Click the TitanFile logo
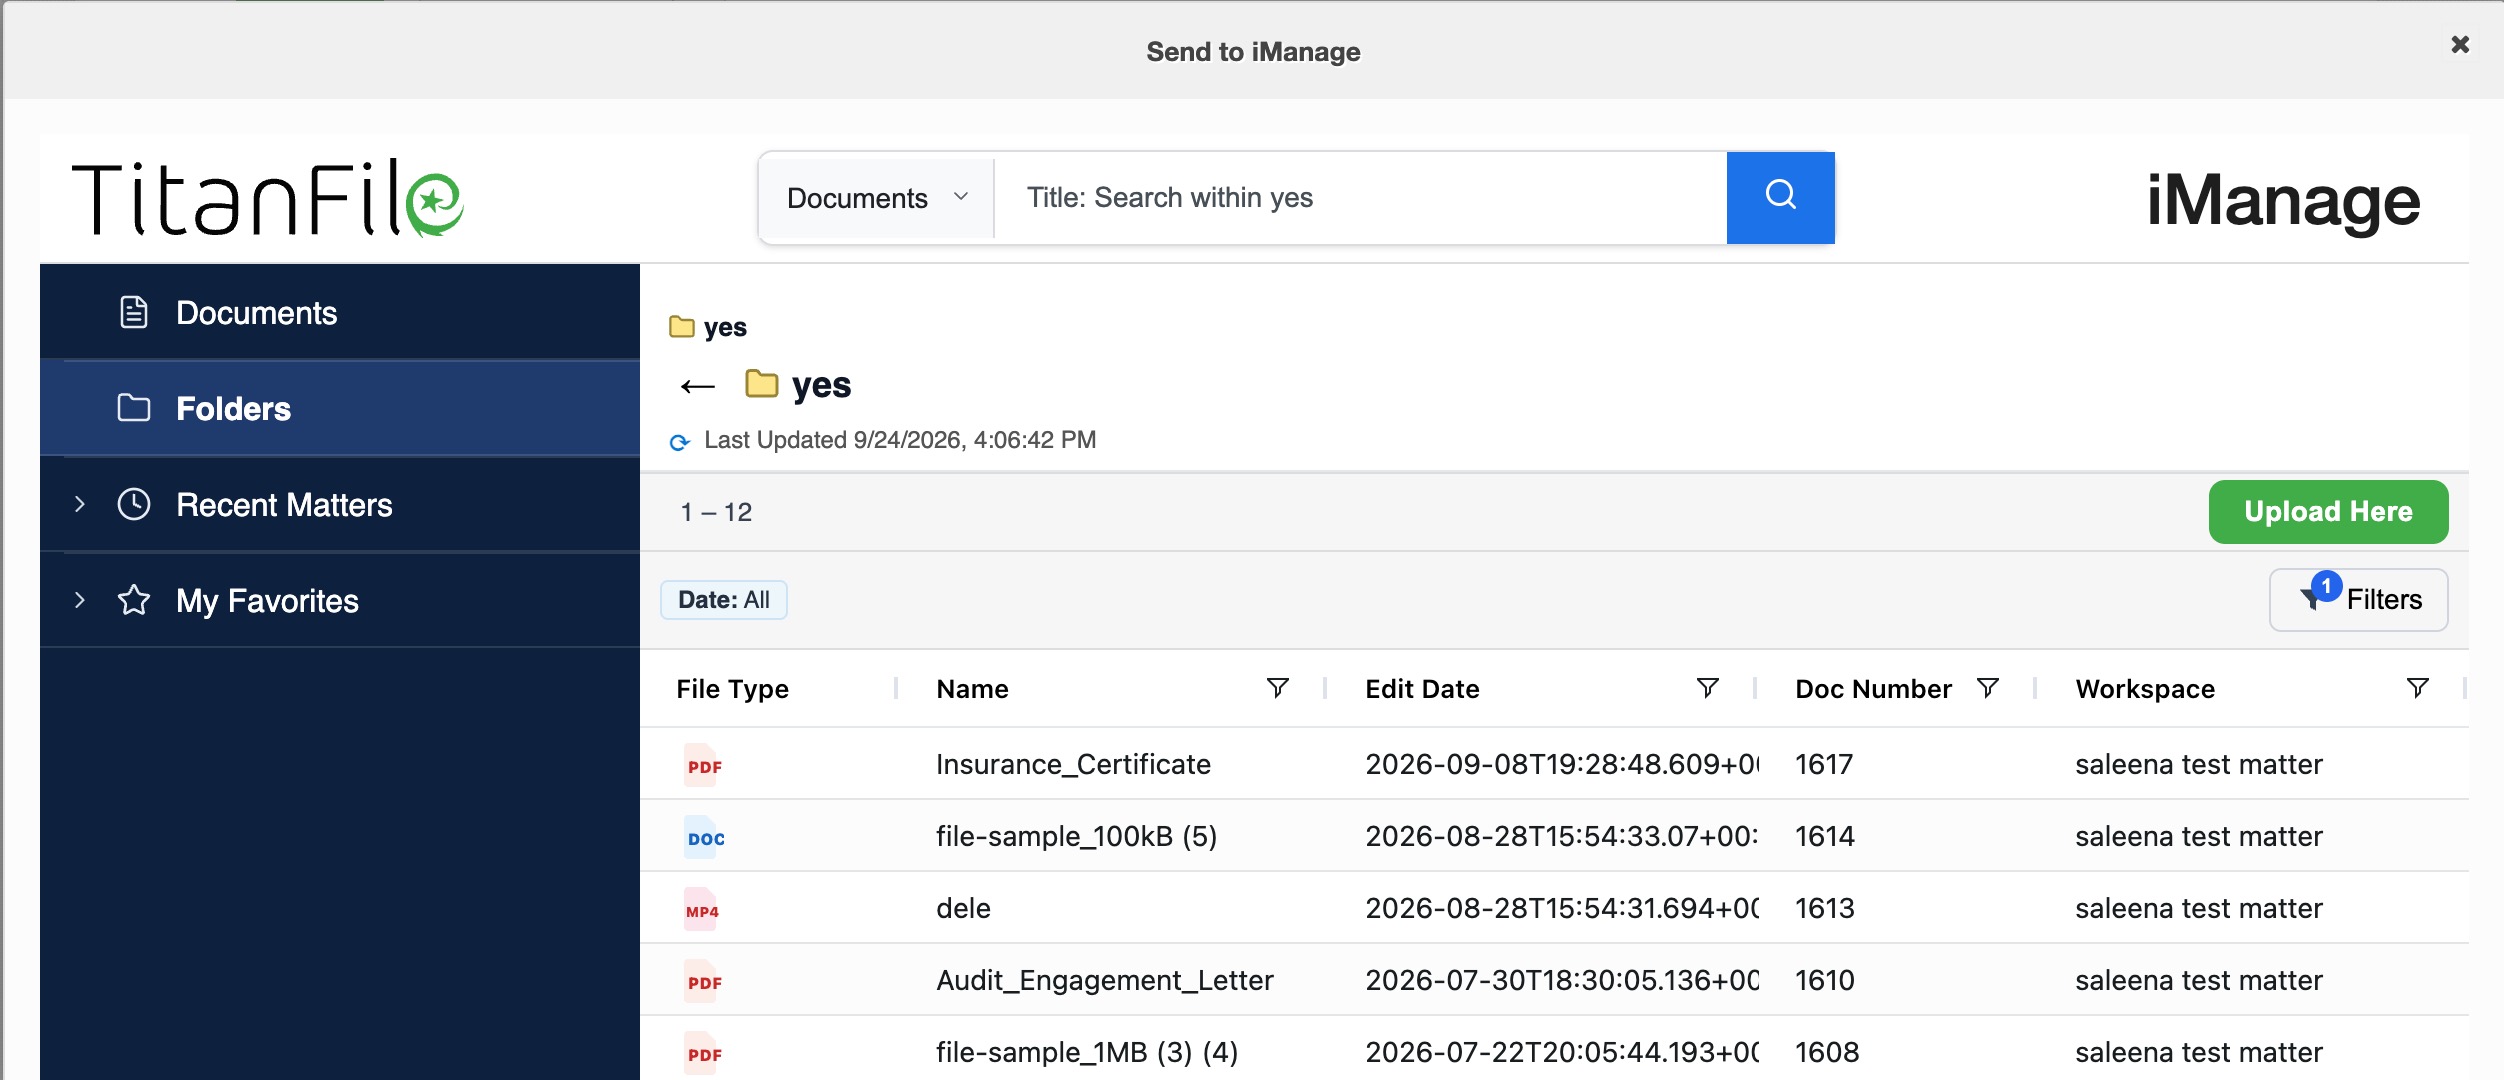The height and width of the screenshot is (1080, 2504). click(267, 198)
